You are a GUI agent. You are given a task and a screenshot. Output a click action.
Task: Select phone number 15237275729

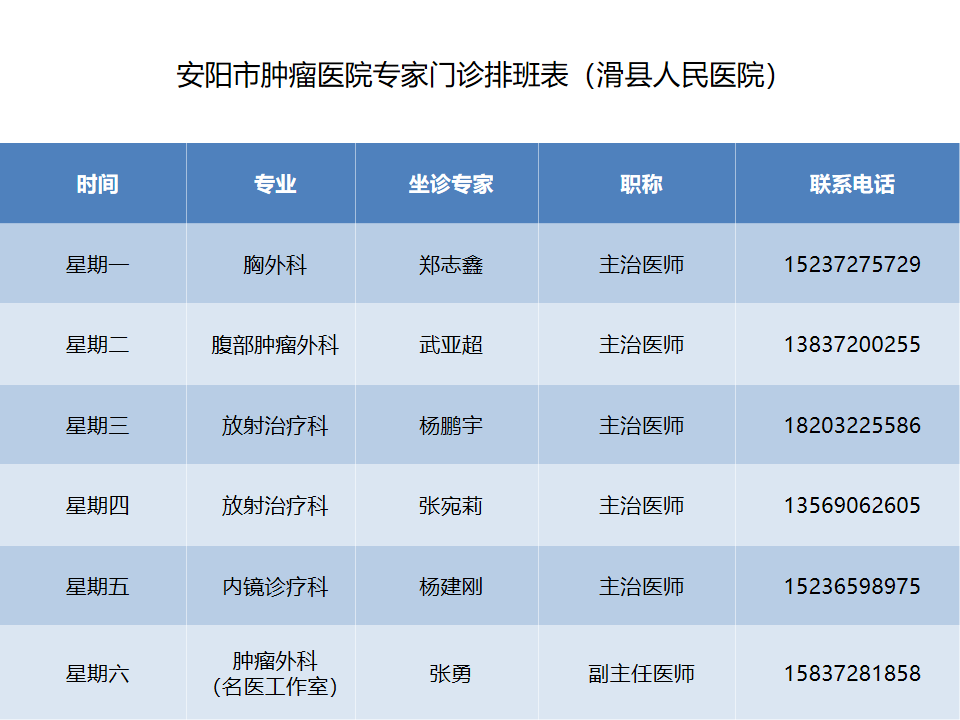pos(852,264)
